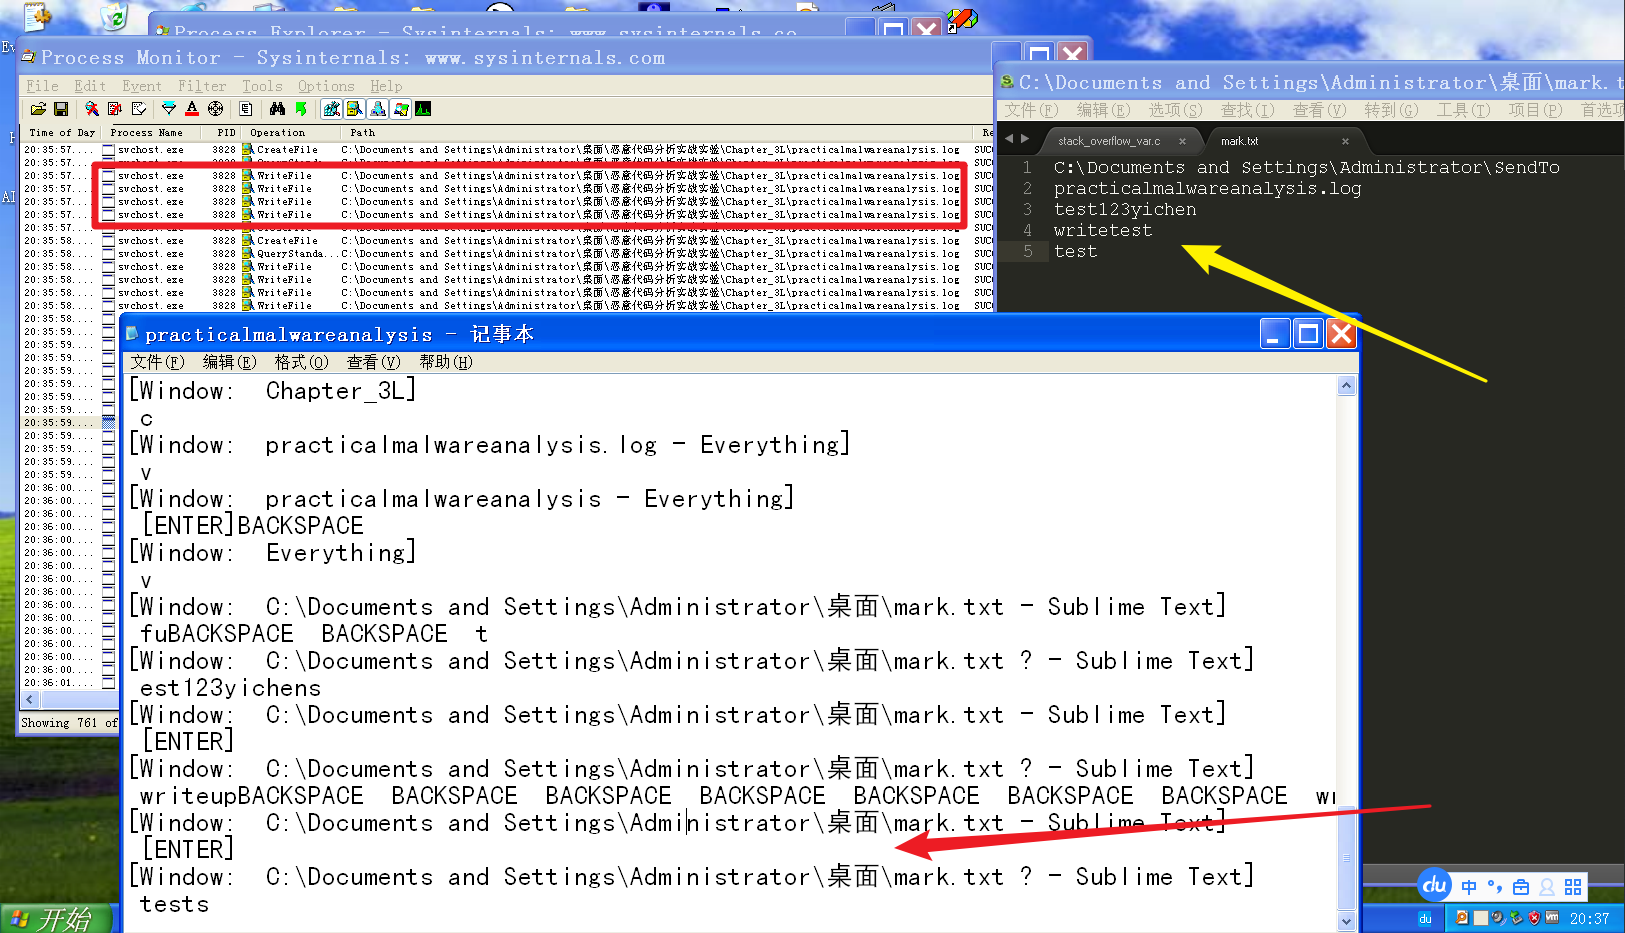Toggle event capture with the magnifier icon
The width and height of the screenshot is (1625, 933).
tap(92, 109)
